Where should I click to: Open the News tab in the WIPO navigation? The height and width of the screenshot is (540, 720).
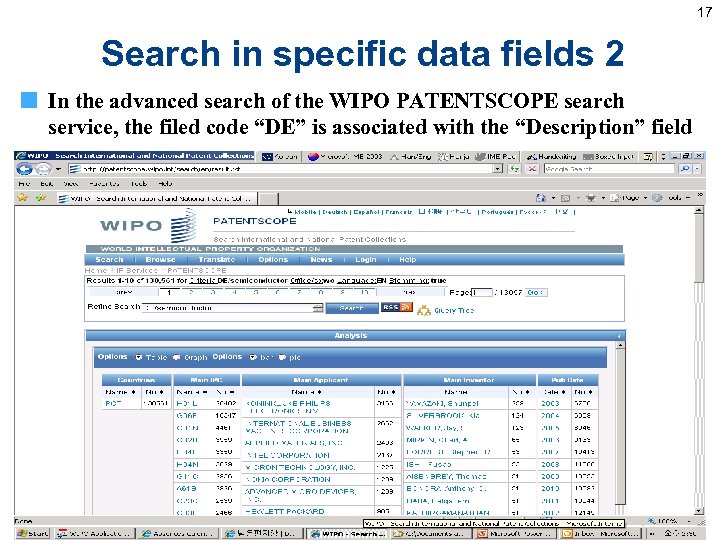[321, 259]
